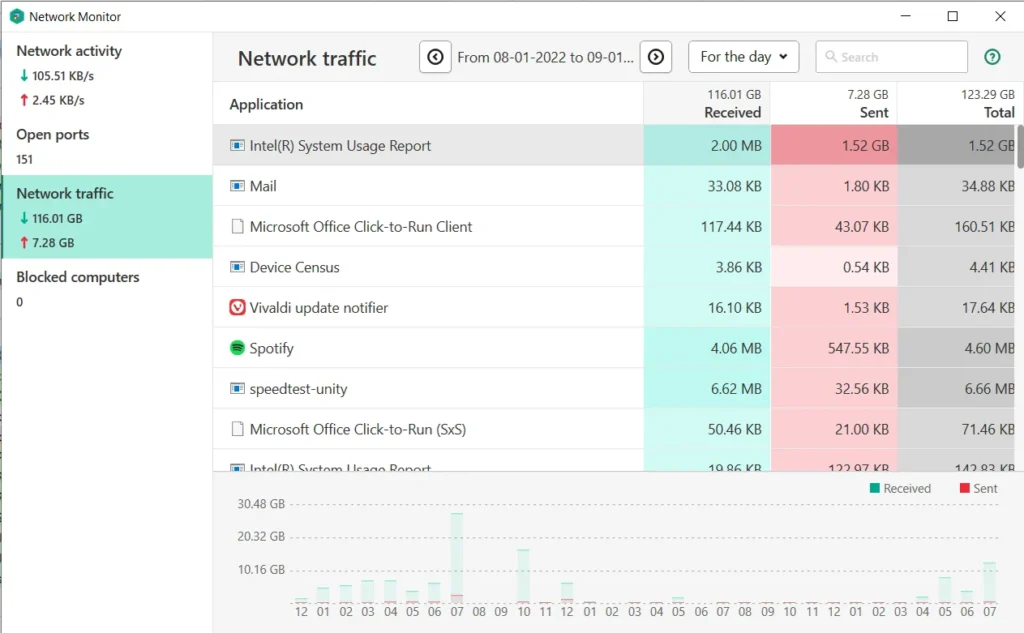Image resolution: width=1024 pixels, height=633 pixels.
Task: Click the 116.01 GB total received header value
Action: click(x=734, y=95)
